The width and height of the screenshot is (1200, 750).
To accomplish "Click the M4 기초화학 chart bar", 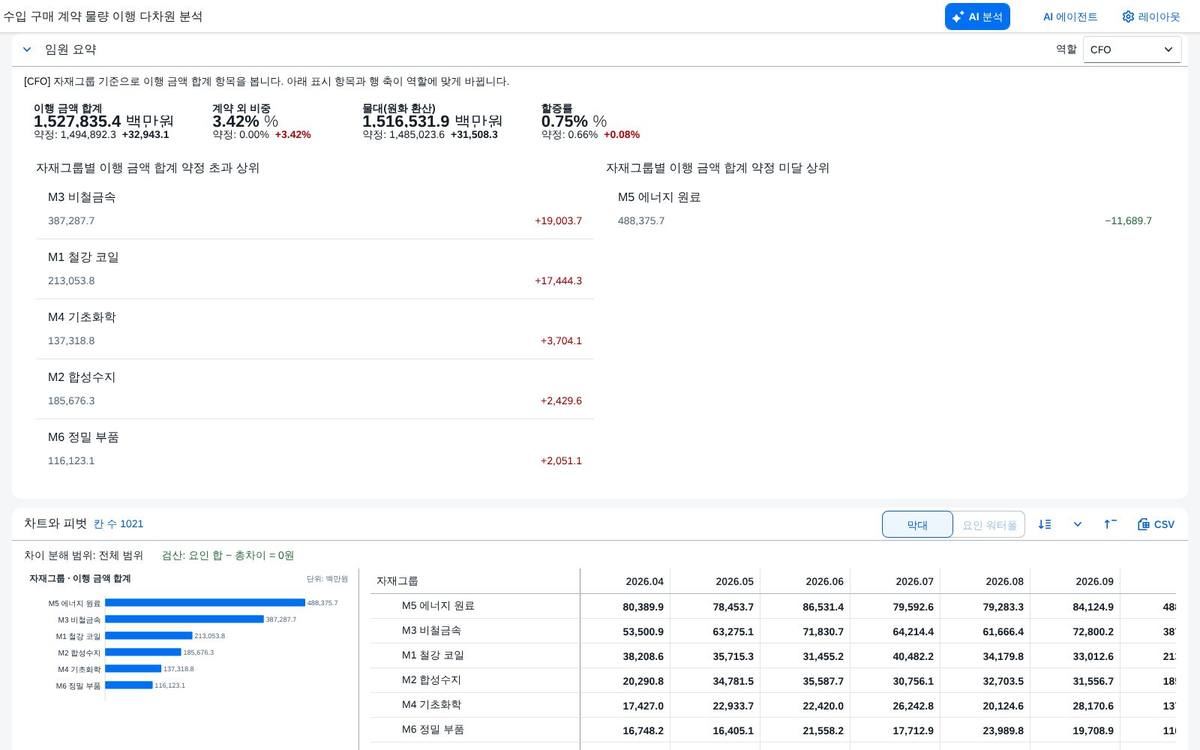I will 133,668.
